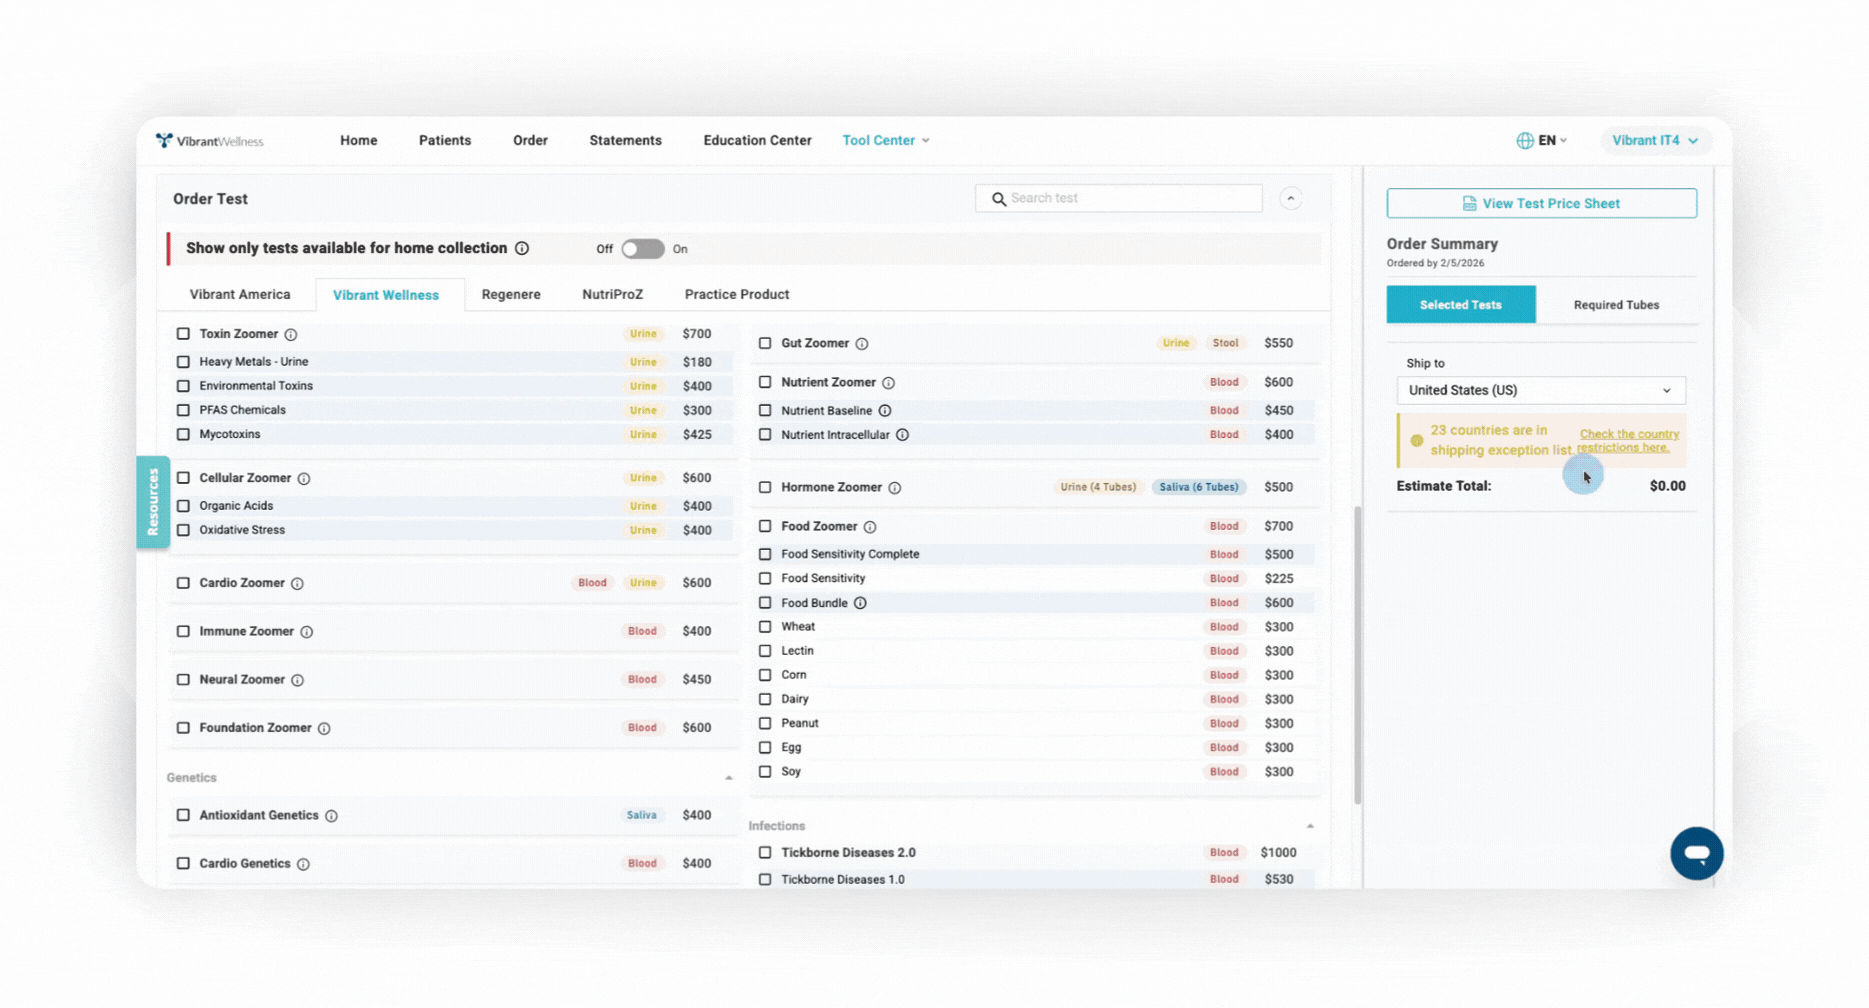Click View Test Price Sheet button
Screen dimensions: 1869x1008
click(x=1541, y=204)
